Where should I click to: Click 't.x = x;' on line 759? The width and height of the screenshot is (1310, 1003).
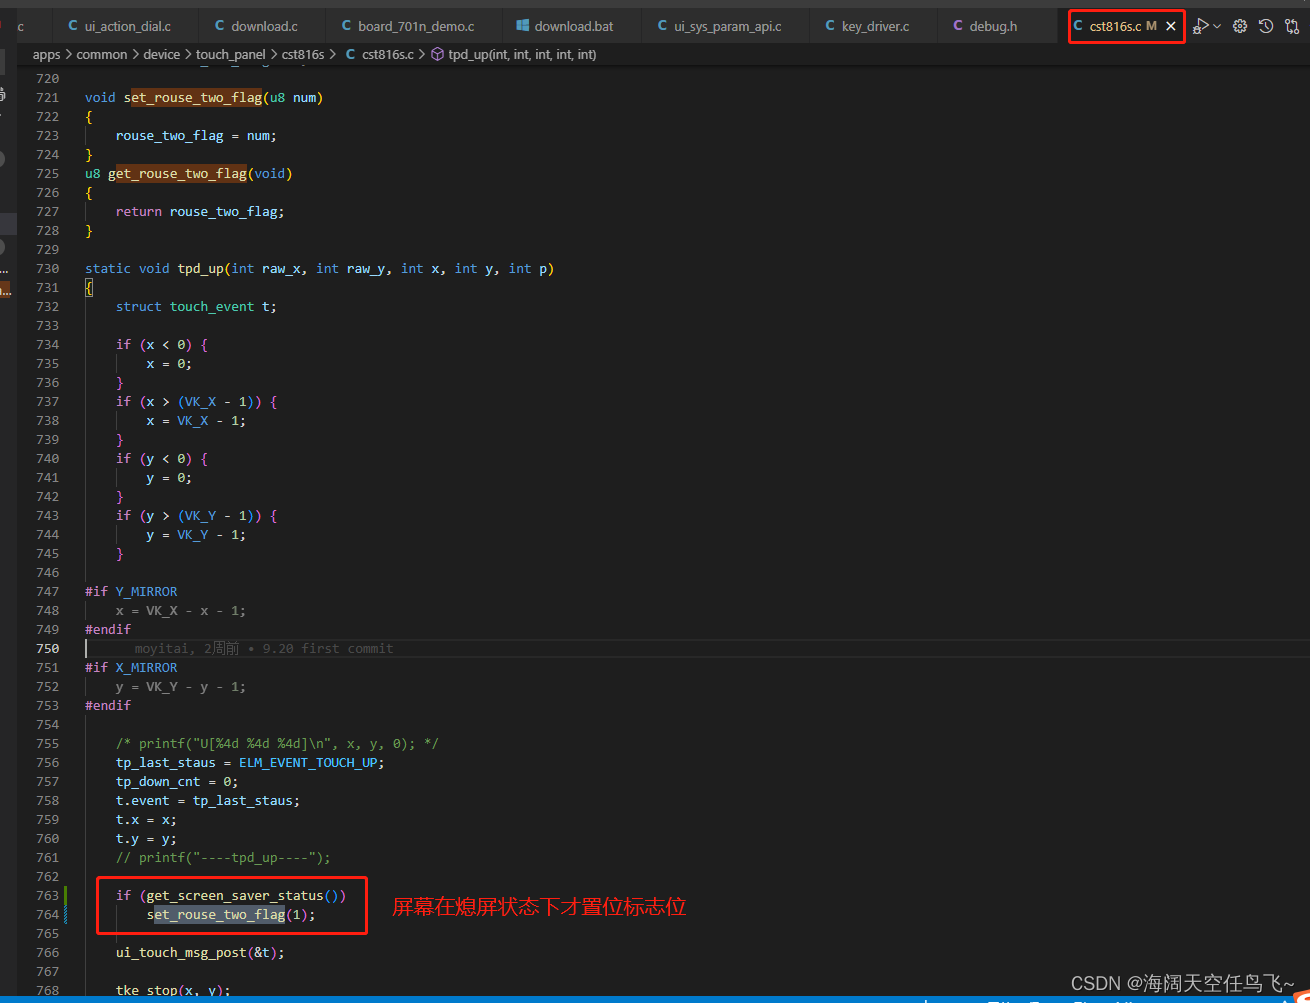[146, 819]
